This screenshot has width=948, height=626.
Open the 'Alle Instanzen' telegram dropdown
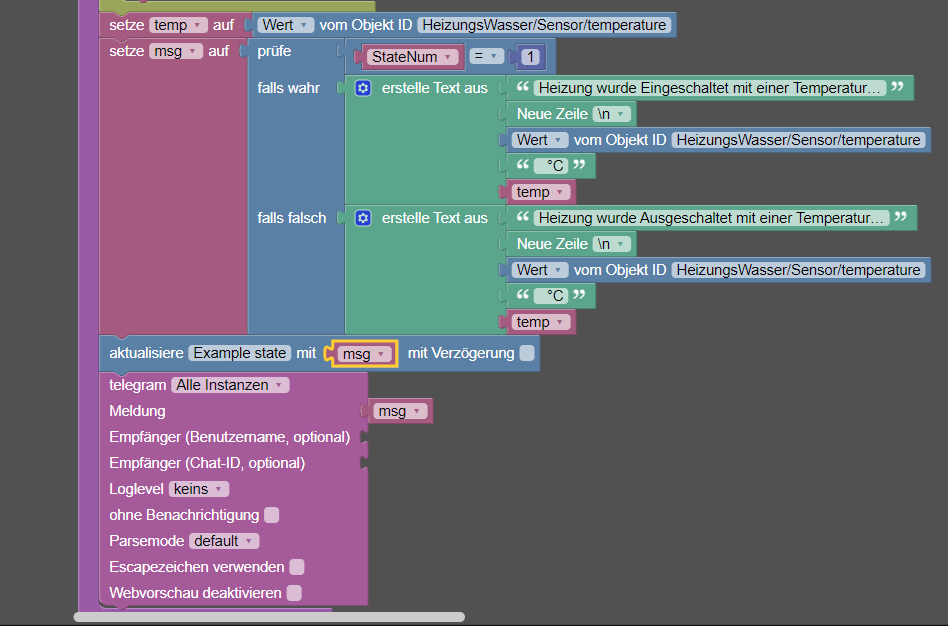click(230, 385)
